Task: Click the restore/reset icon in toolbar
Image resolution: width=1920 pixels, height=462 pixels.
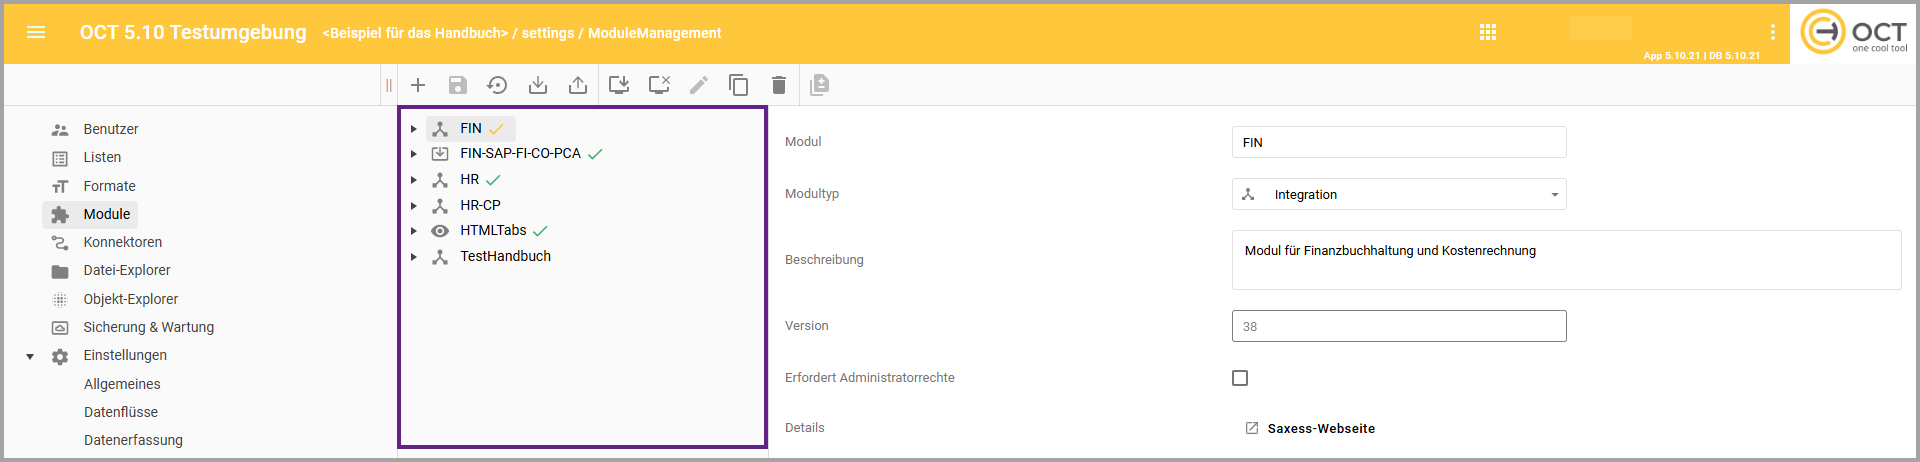Action: point(497,85)
